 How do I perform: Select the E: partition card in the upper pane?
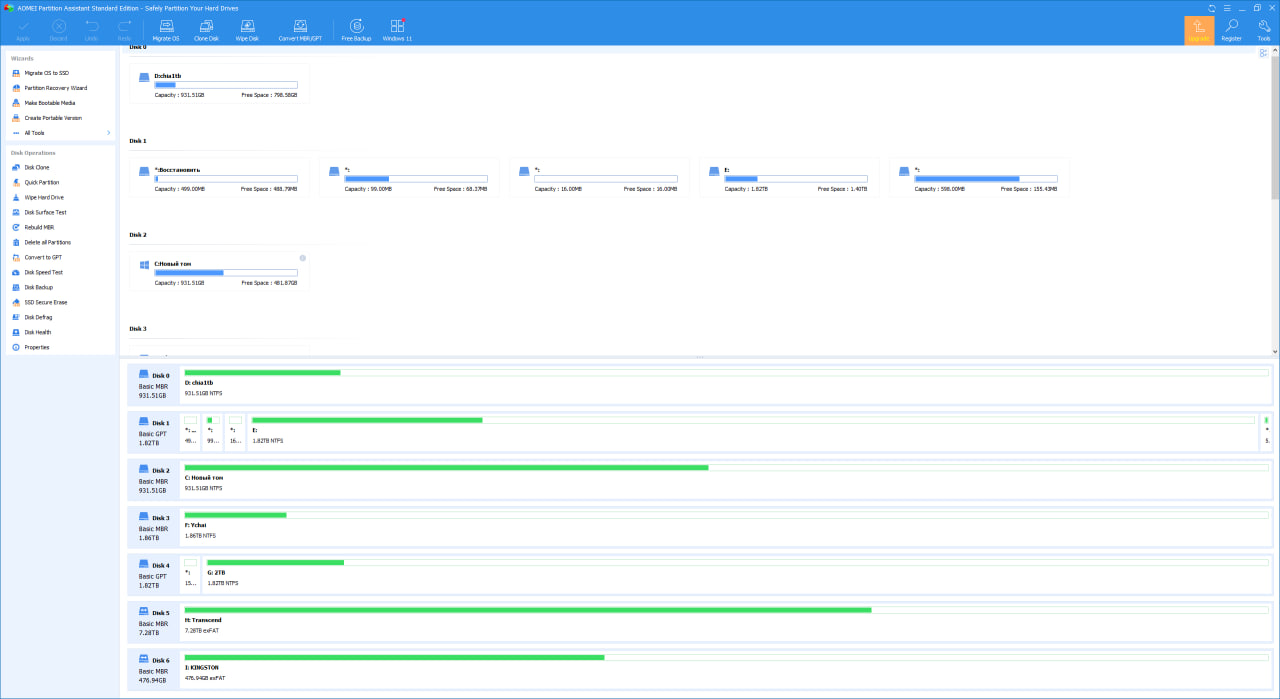click(789, 178)
